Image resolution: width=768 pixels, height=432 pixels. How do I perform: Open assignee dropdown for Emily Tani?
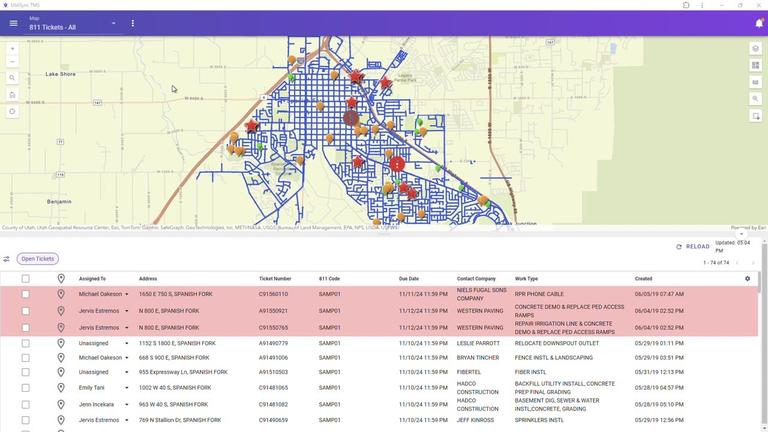tap(127, 388)
